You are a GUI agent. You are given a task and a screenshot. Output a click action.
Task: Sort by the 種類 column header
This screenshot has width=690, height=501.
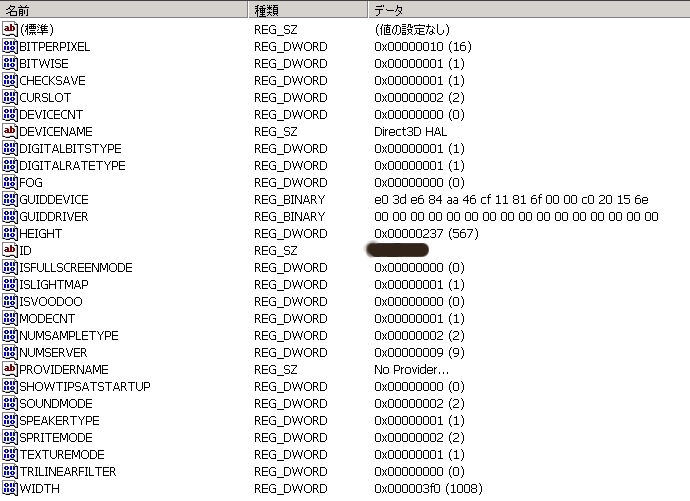click(x=307, y=10)
